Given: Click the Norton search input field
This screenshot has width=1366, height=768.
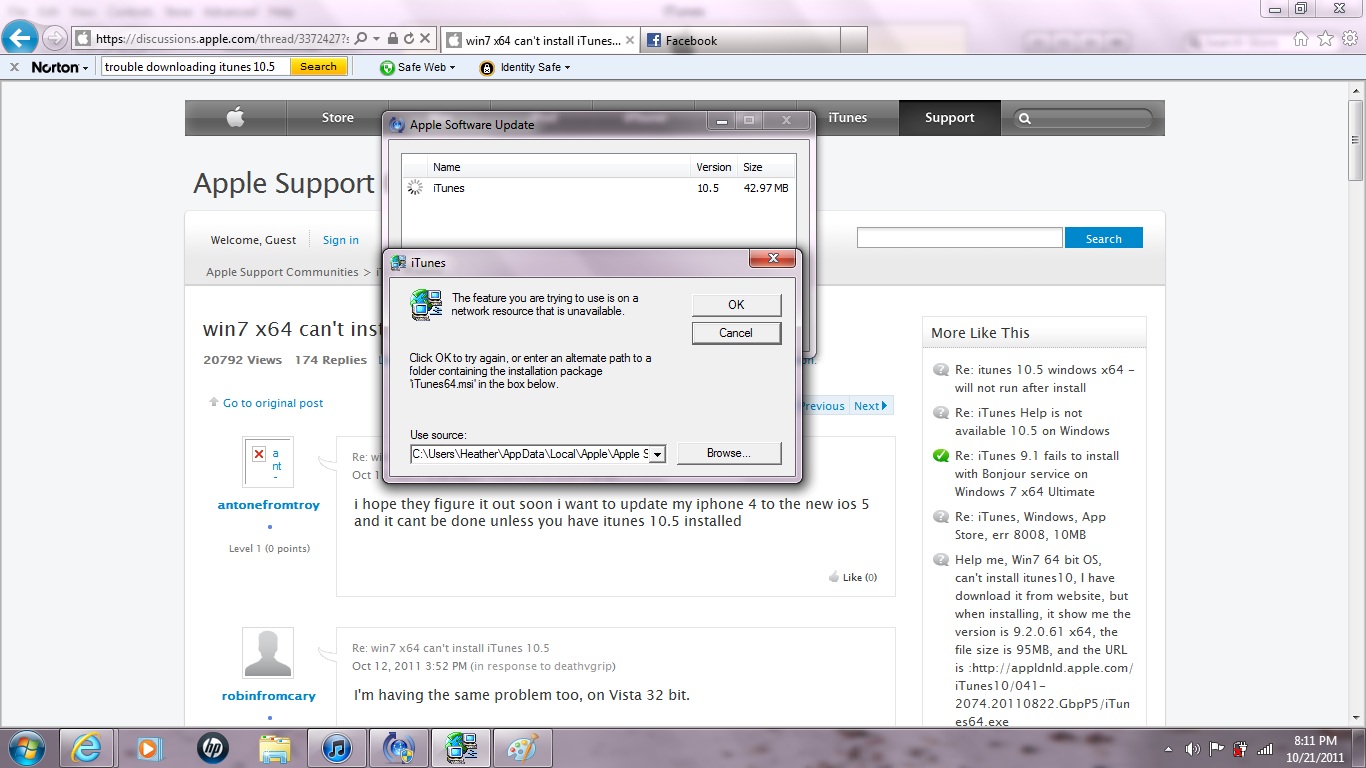Looking at the screenshot, I should 196,67.
